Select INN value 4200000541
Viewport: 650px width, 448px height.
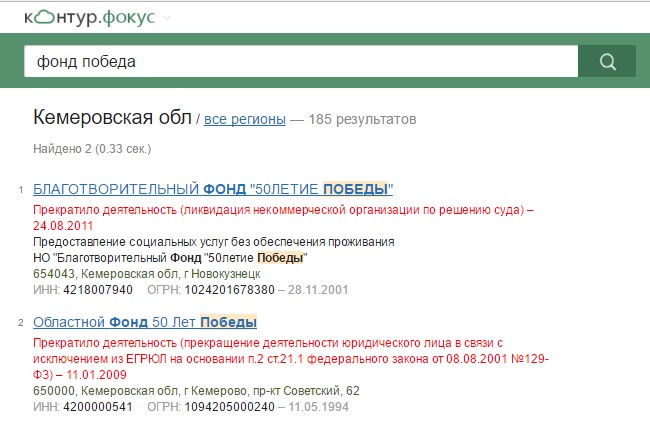[x=98, y=407]
